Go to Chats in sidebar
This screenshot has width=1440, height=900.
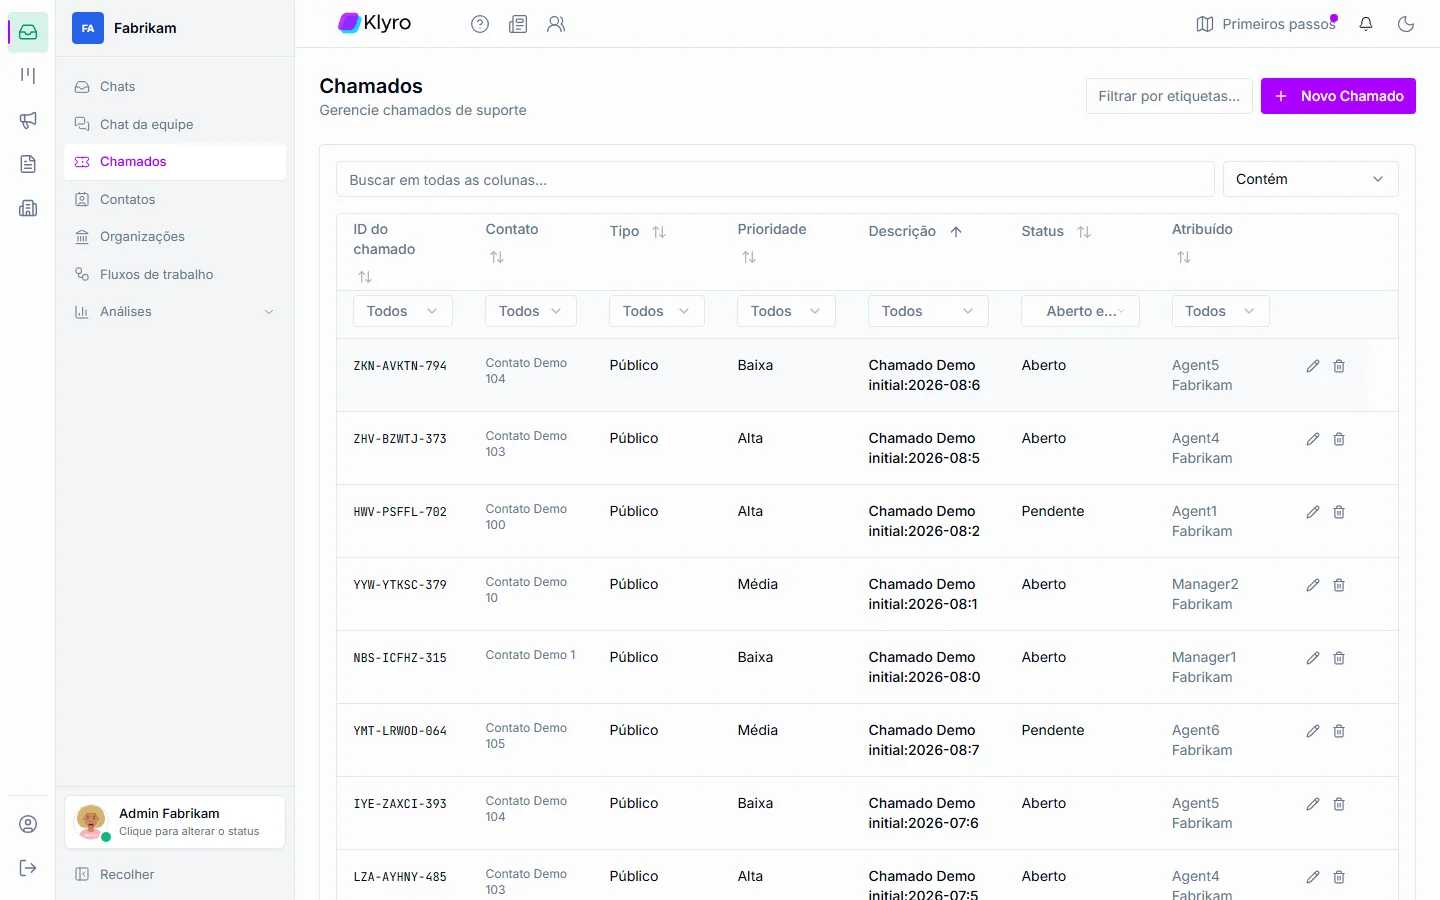click(175, 87)
